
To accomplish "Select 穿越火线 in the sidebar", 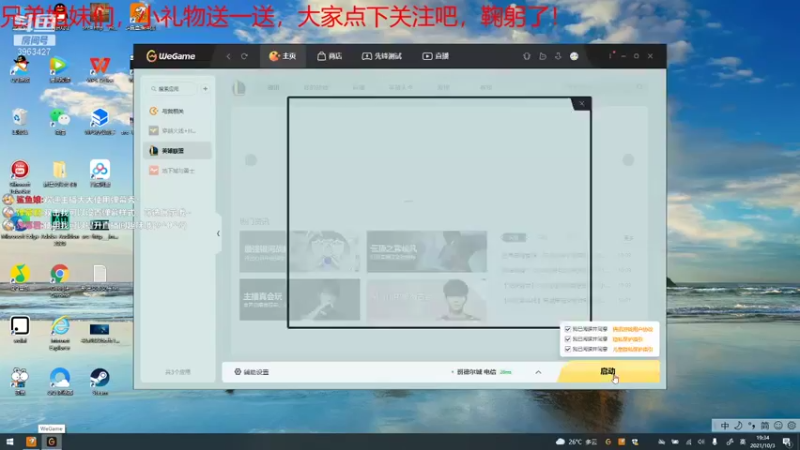I will point(177,131).
